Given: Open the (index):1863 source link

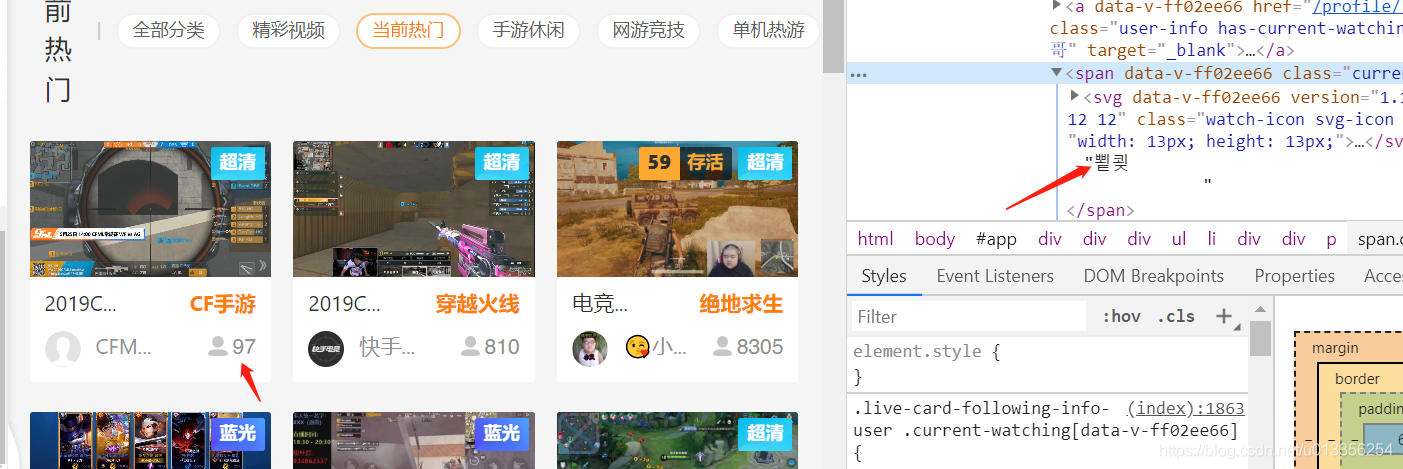Looking at the screenshot, I should (x=1185, y=408).
